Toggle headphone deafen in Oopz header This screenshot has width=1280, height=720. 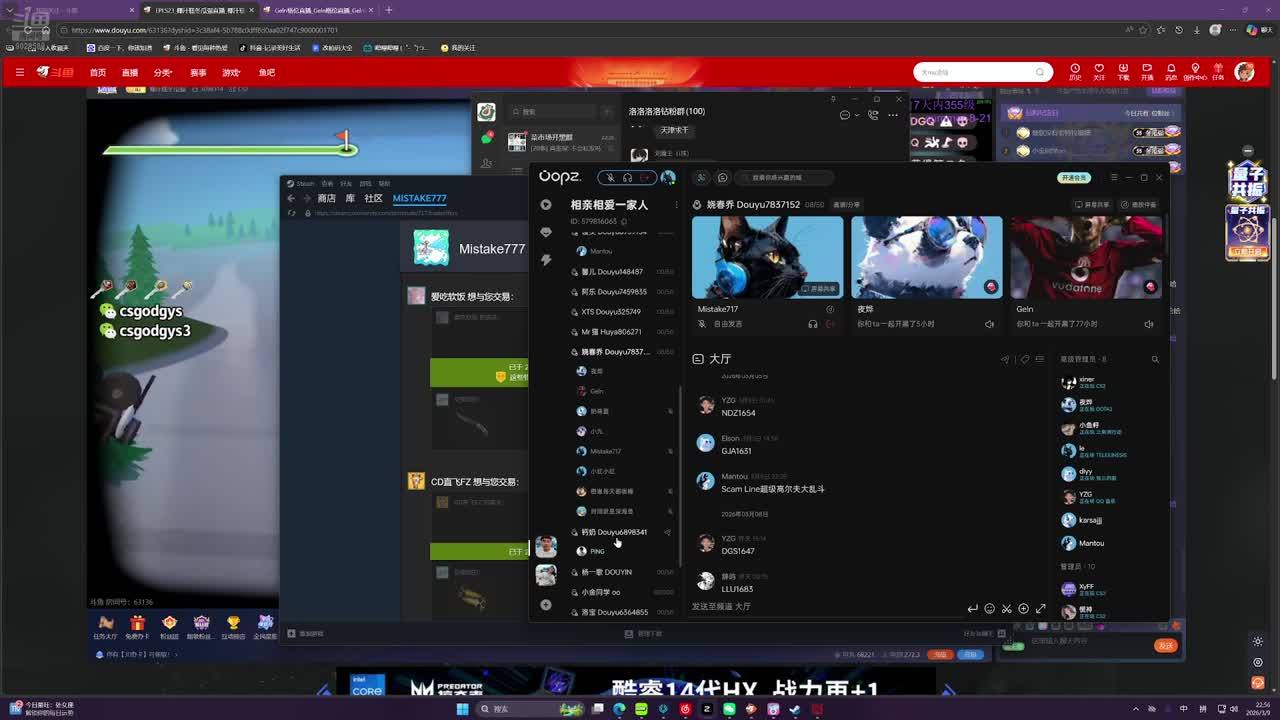point(627,178)
